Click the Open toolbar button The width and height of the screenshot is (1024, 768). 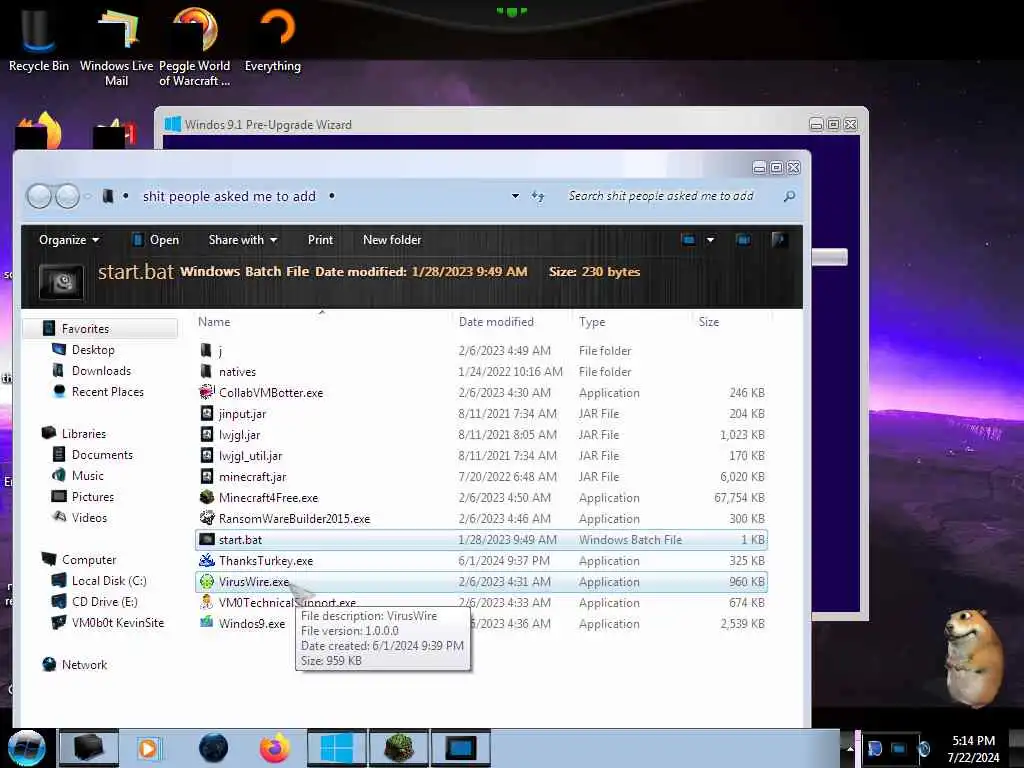pyautogui.click(x=155, y=240)
